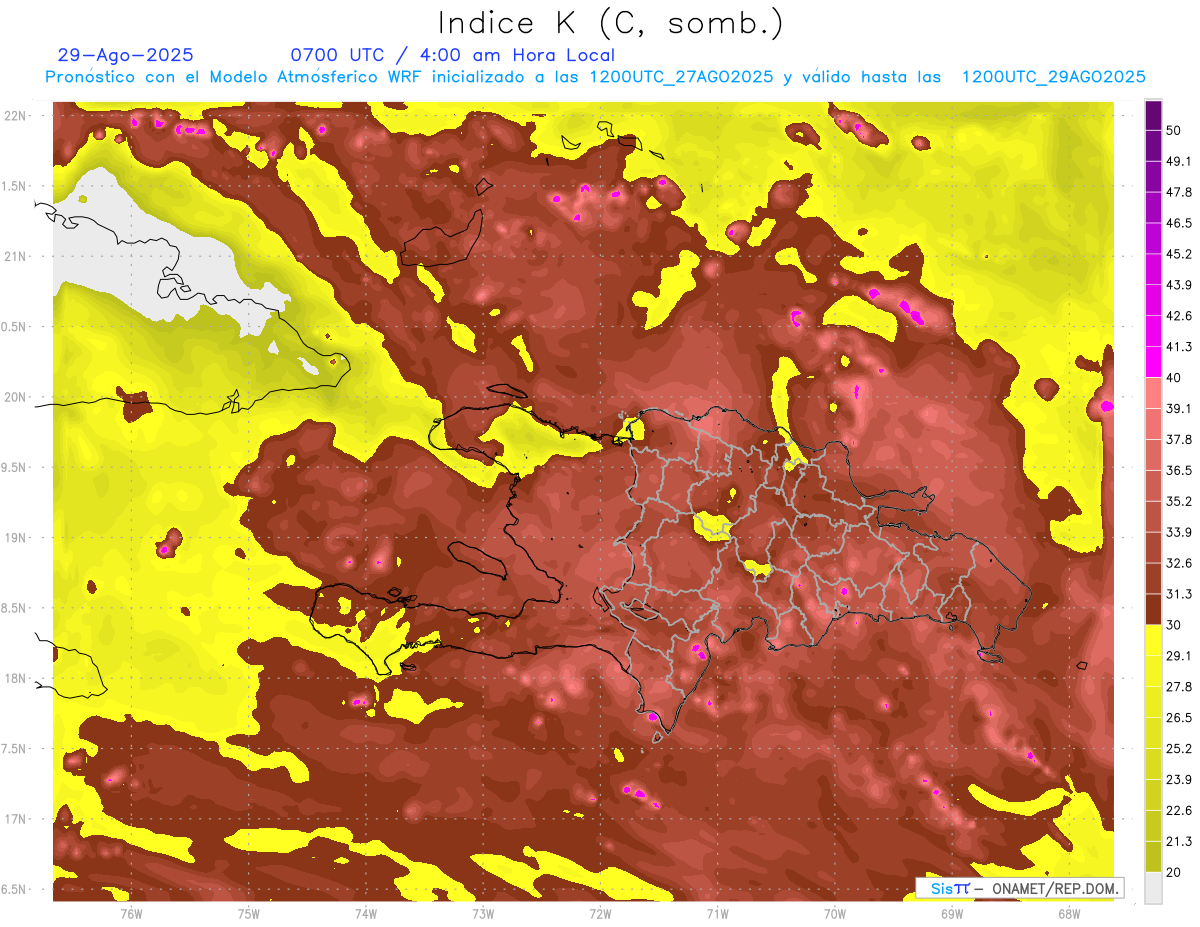
Task: Click the 19N latitude axis label
Action: pos(16,538)
